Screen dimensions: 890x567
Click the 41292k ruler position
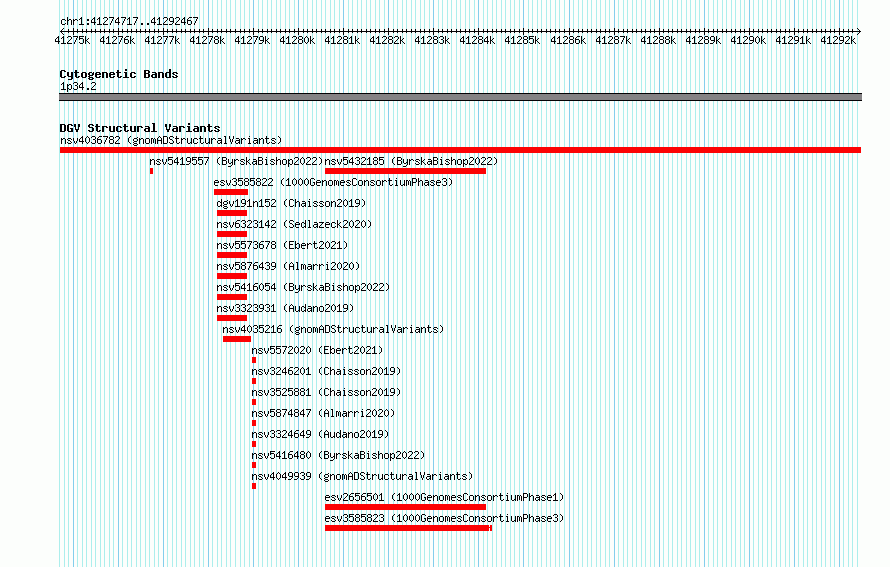(838, 40)
